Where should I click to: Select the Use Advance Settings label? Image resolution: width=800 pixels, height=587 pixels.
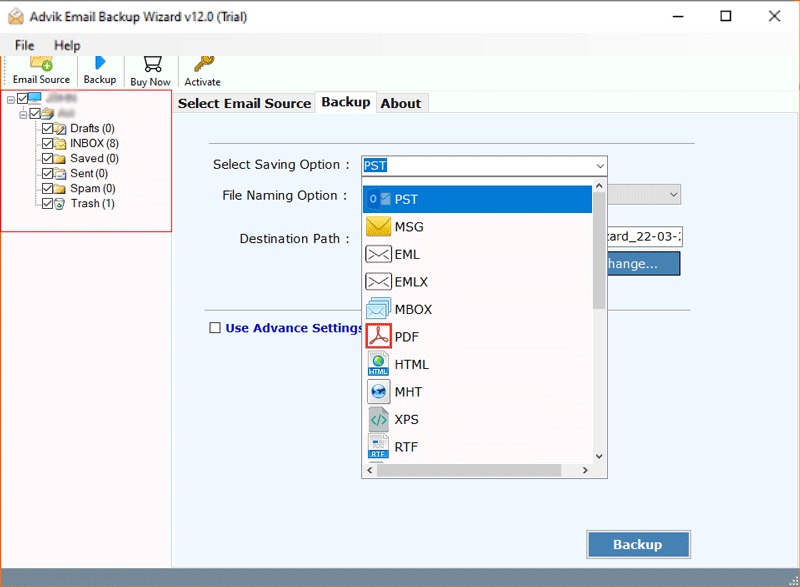[x=293, y=328]
